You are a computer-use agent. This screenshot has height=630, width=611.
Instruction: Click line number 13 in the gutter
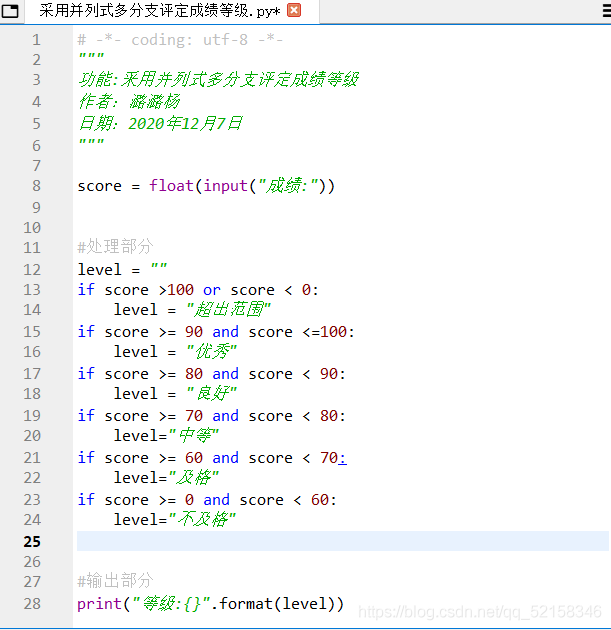(x=32, y=290)
